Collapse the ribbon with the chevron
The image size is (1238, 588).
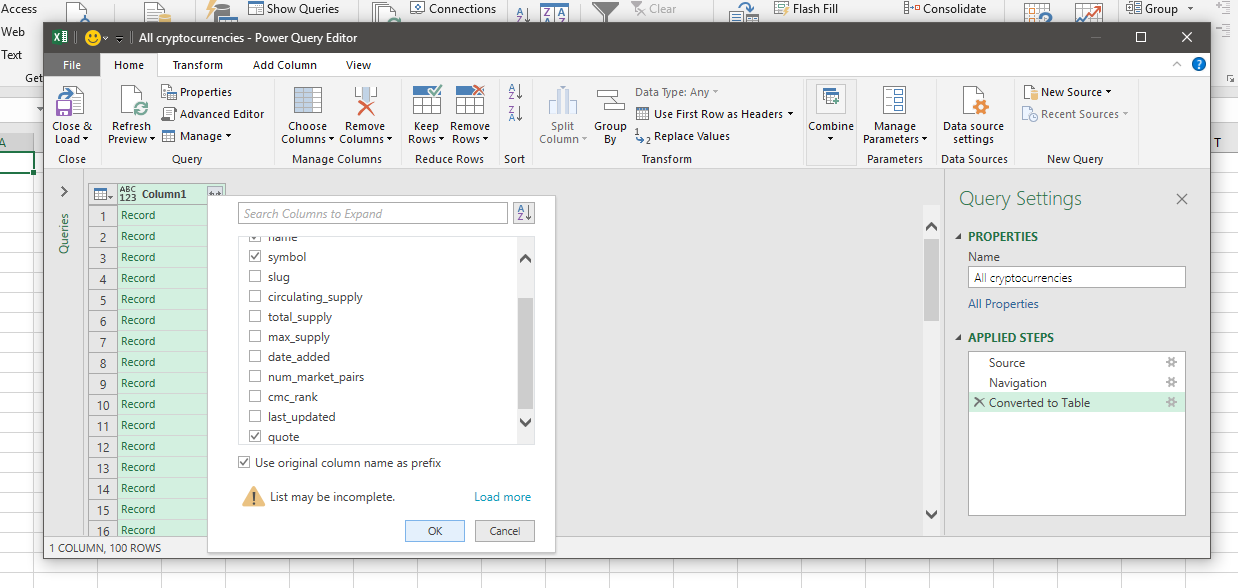click(x=1178, y=64)
